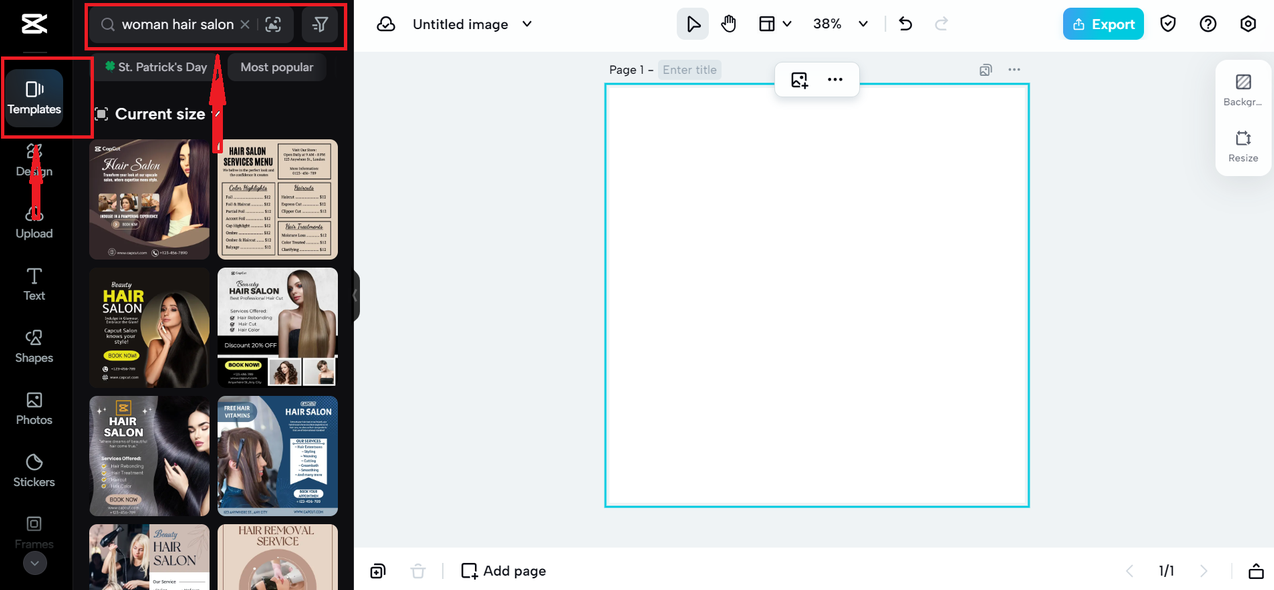Open the Upload panel
Screen dimensions: 1274x590
coord(34,222)
